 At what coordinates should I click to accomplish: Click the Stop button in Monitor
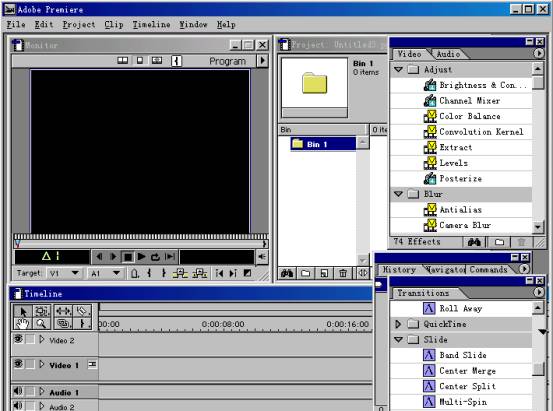[x=128, y=257]
